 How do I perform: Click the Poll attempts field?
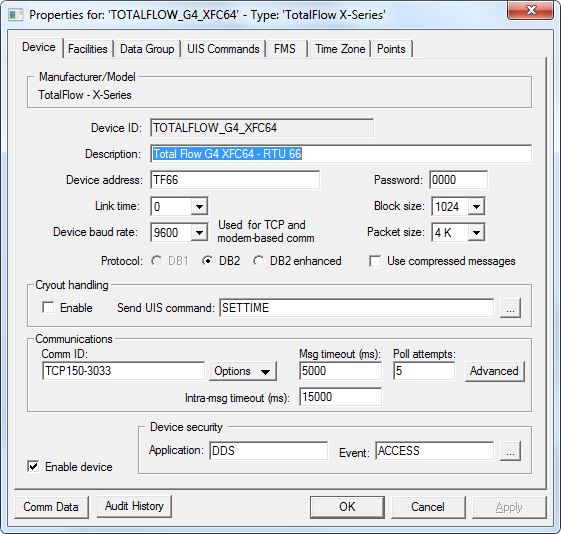(x=424, y=371)
